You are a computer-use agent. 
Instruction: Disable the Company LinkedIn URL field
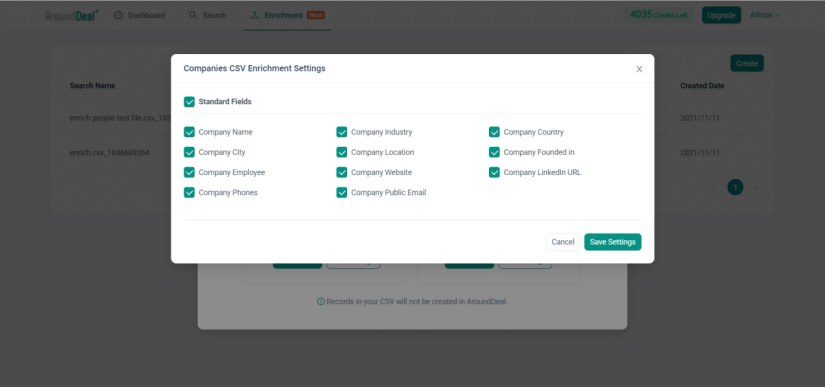pyautogui.click(x=494, y=172)
